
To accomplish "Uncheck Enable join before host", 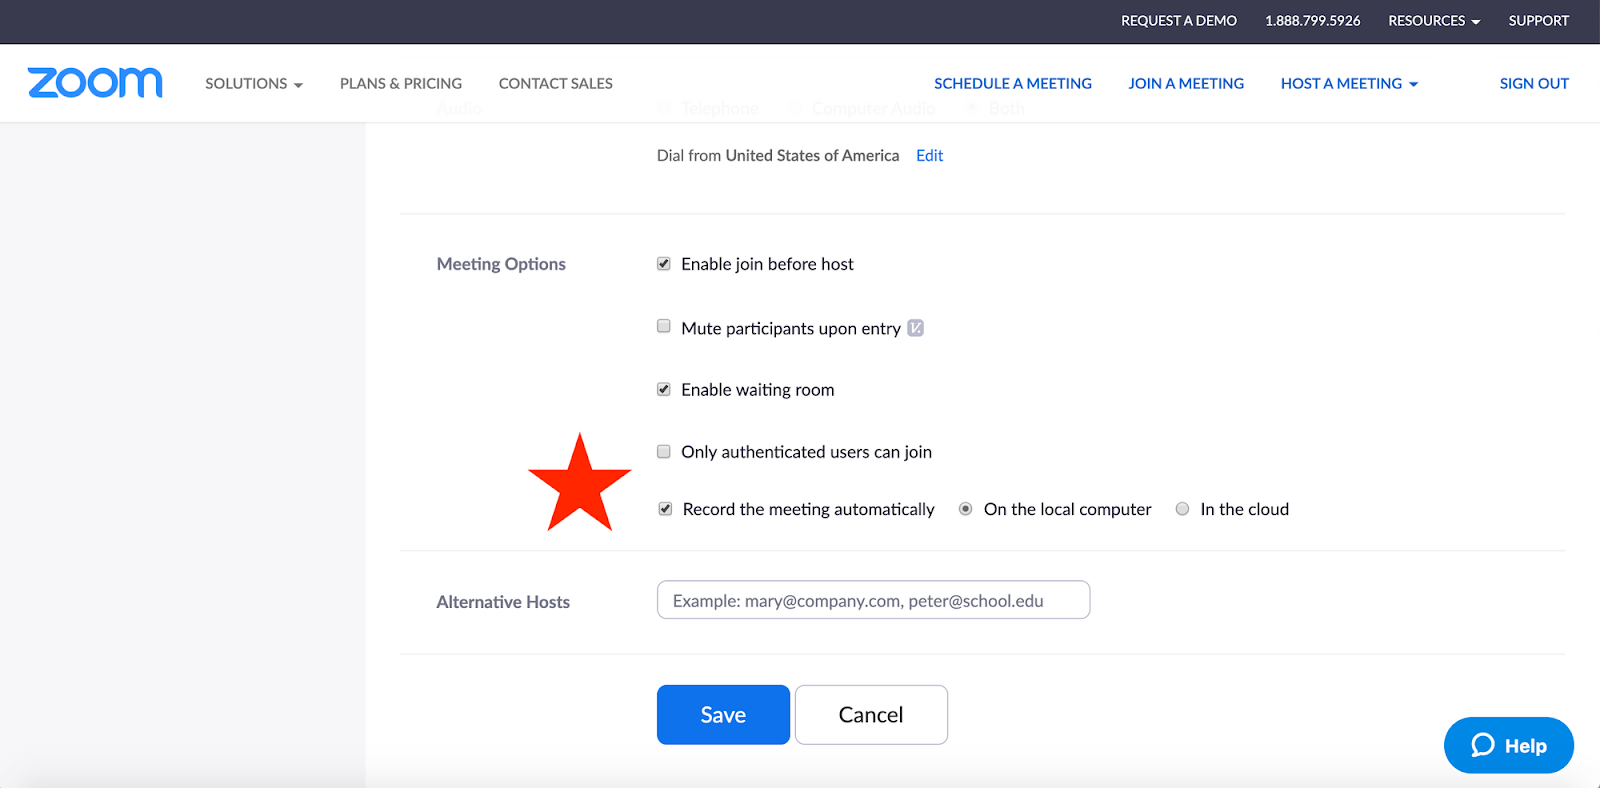I will click(x=664, y=264).
